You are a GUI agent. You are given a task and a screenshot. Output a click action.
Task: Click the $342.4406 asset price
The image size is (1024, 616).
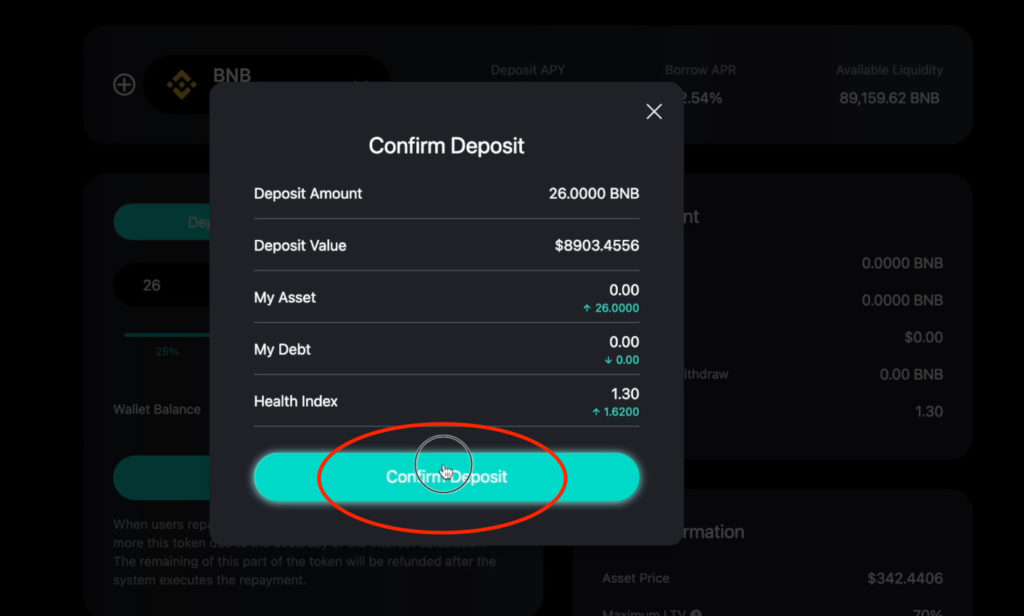pyautogui.click(x=905, y=578)
